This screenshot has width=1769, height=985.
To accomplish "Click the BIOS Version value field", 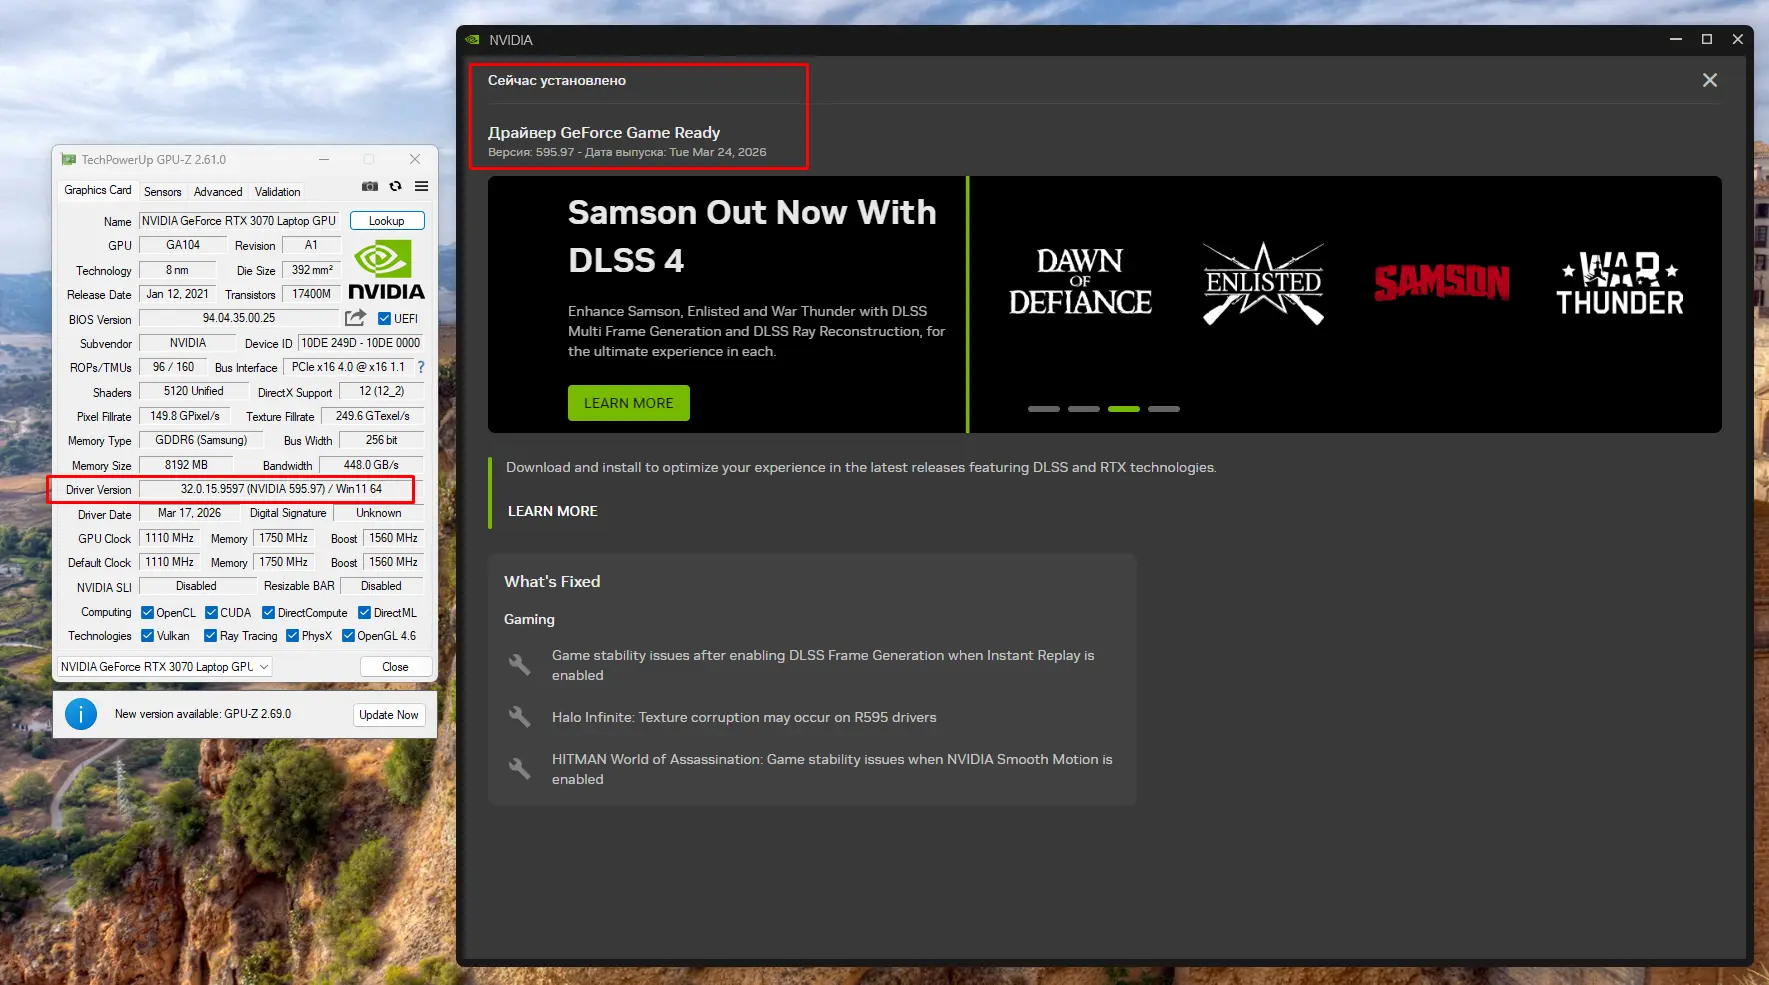I will coord(239,318).
